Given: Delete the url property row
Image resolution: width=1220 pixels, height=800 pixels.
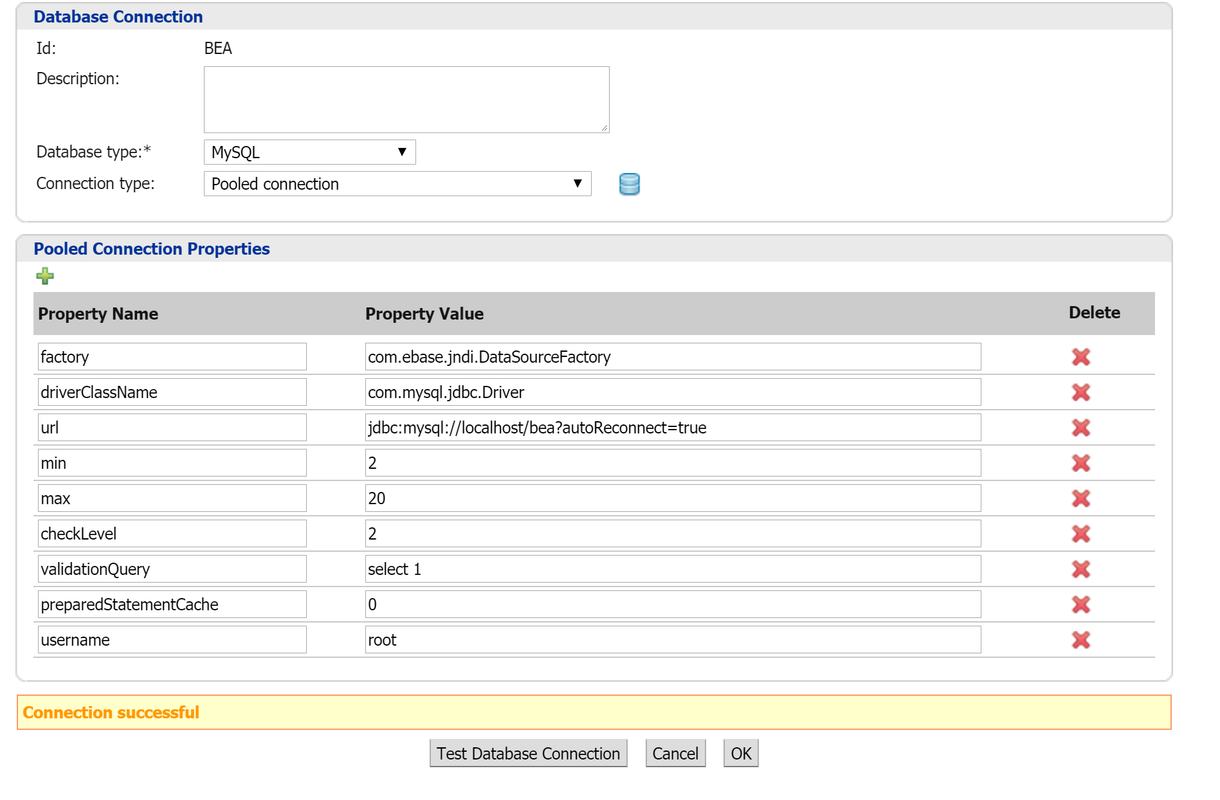Looking at the screenshot, I should [x=1080, y=428].
